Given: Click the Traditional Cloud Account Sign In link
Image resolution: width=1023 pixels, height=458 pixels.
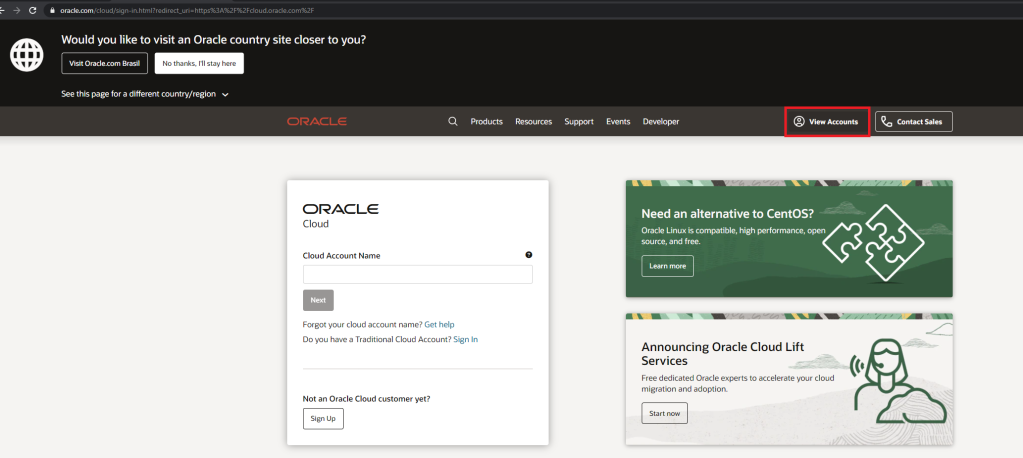Looking at the screenshot, I should [466, 339].
